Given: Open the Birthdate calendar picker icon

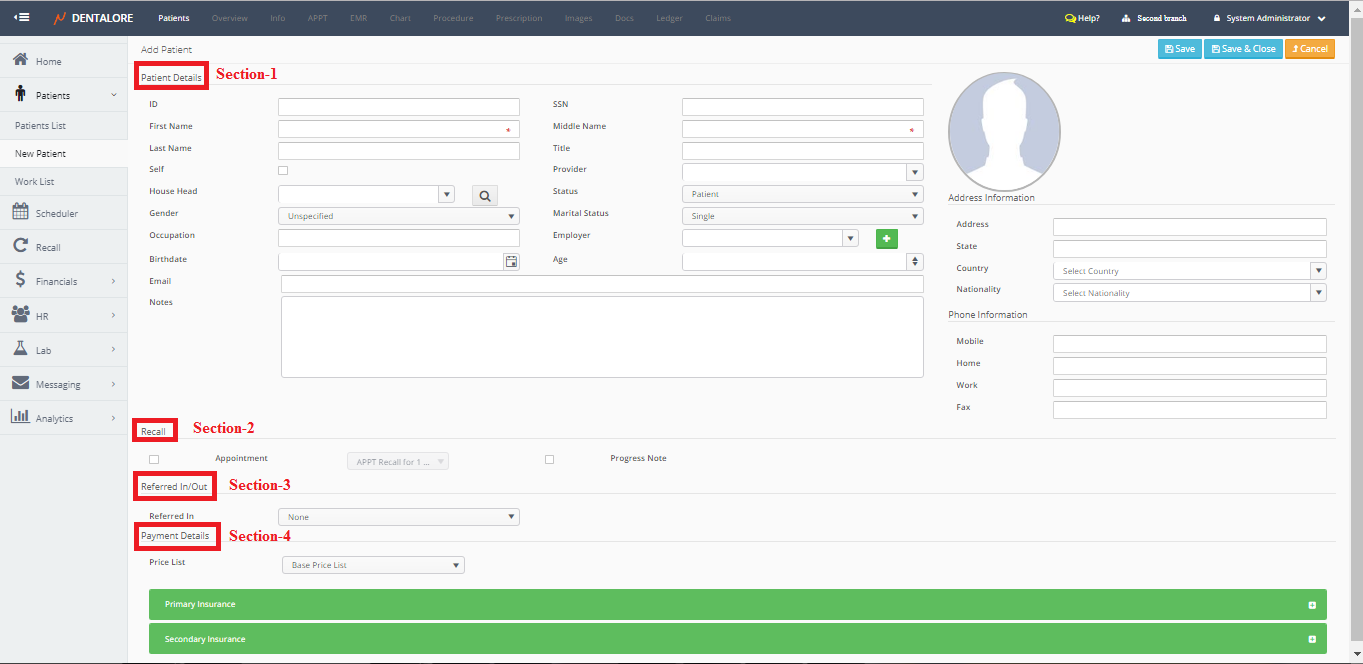Looking at the screenshot, I should tap(511, 261).
